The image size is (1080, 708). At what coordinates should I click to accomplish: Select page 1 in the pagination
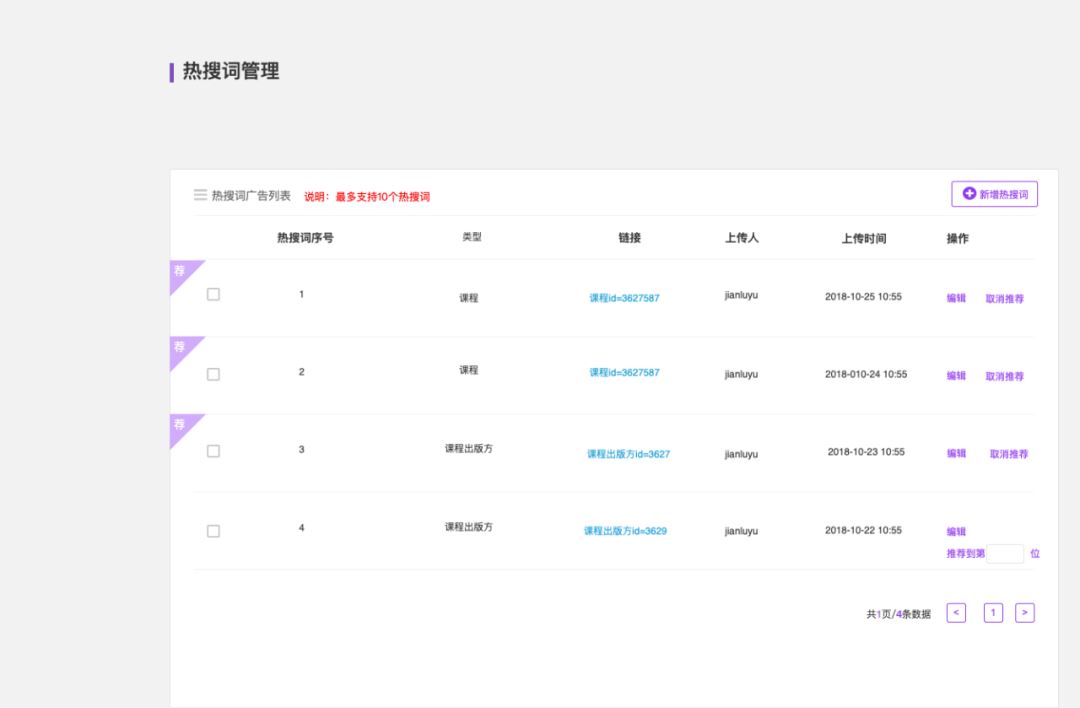[x=993, y=613]
